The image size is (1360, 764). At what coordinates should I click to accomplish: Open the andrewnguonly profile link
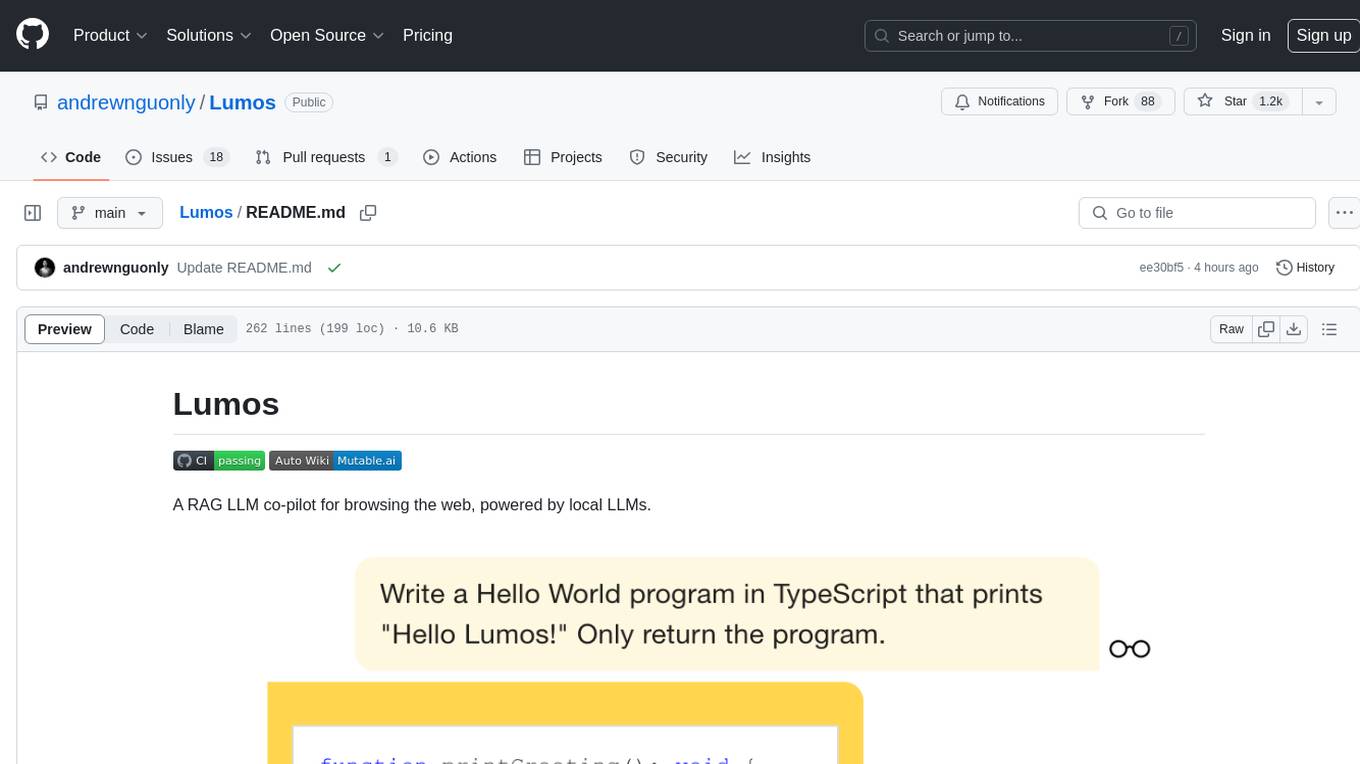click(127, 102)
